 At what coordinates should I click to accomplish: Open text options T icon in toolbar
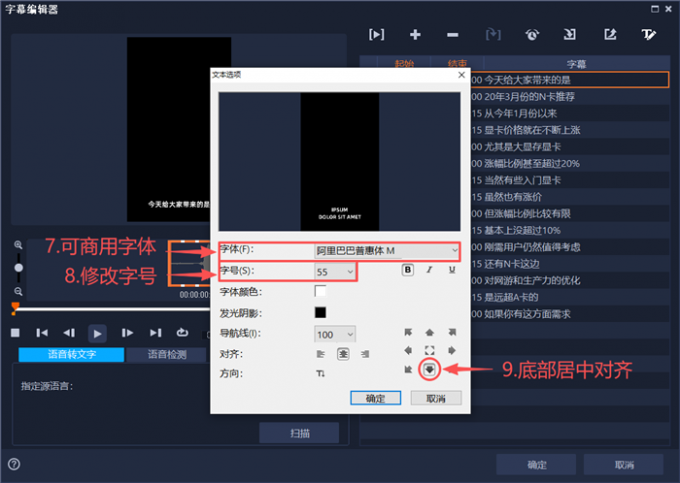[648, 34]
